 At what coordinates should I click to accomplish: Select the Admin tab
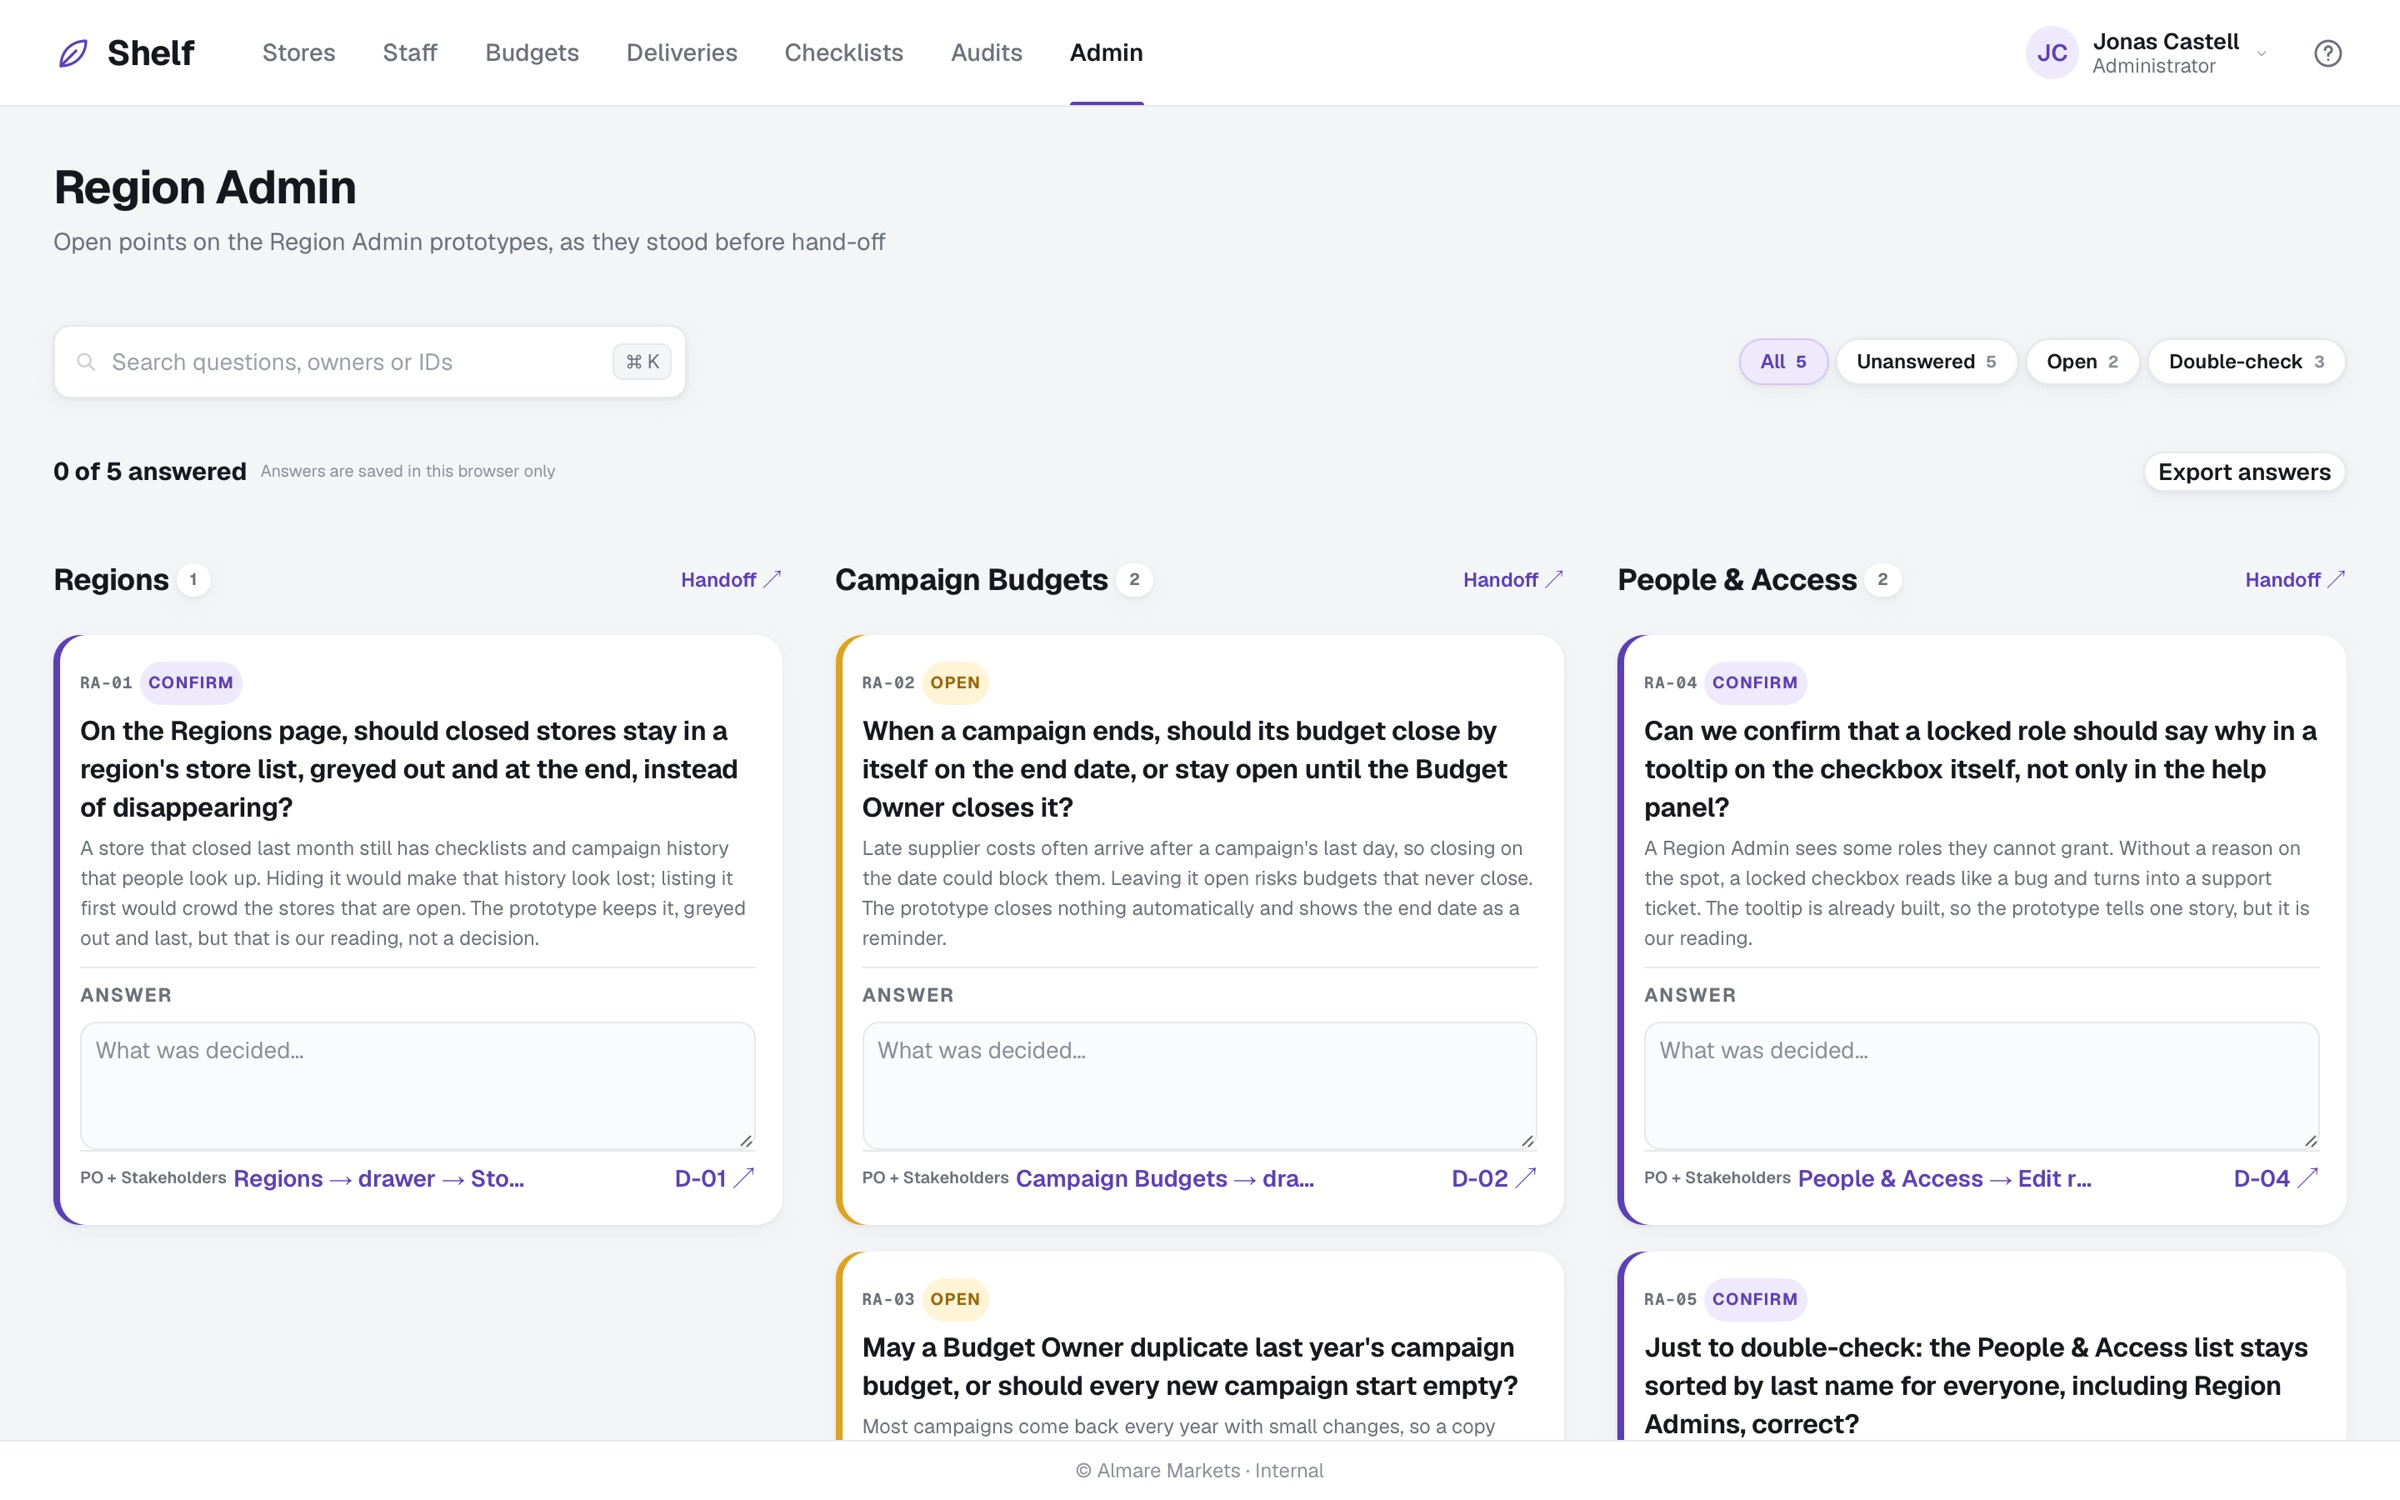point(1106,53)
